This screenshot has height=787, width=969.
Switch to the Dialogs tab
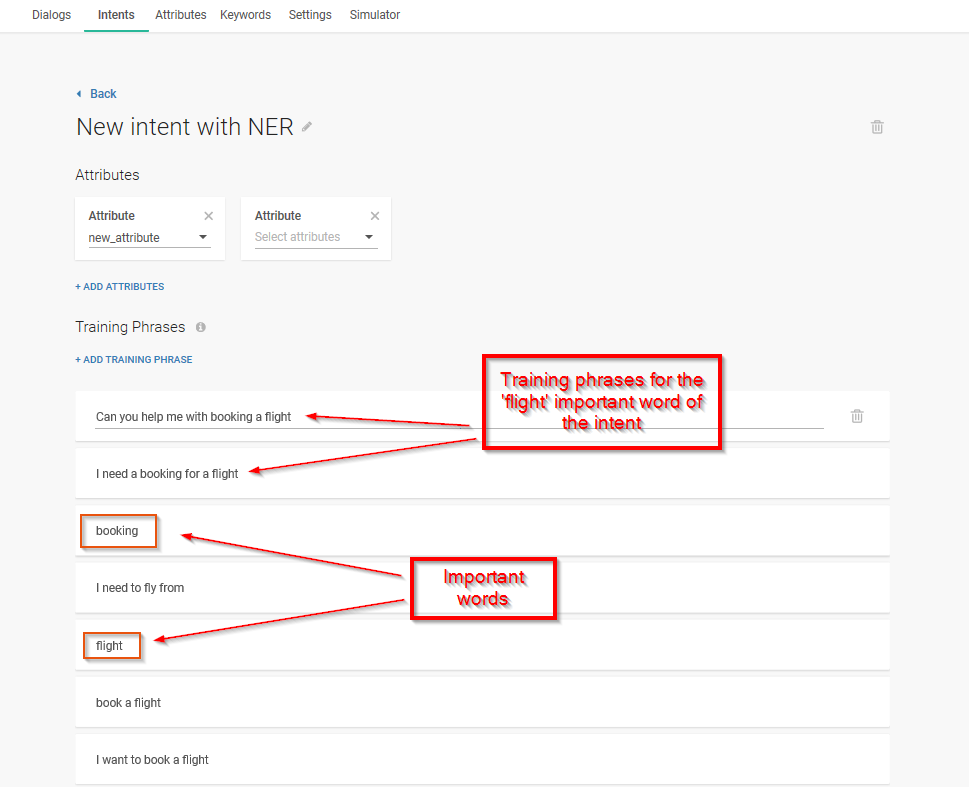point(51,15)
